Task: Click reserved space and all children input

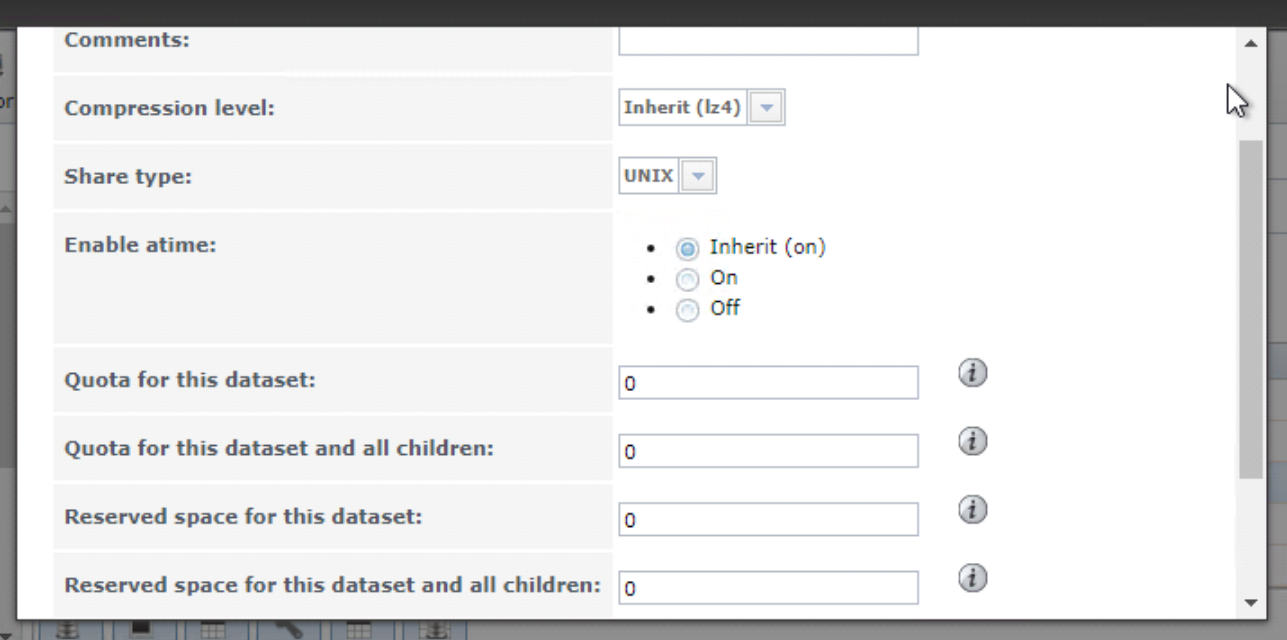Action: (768, 588)
